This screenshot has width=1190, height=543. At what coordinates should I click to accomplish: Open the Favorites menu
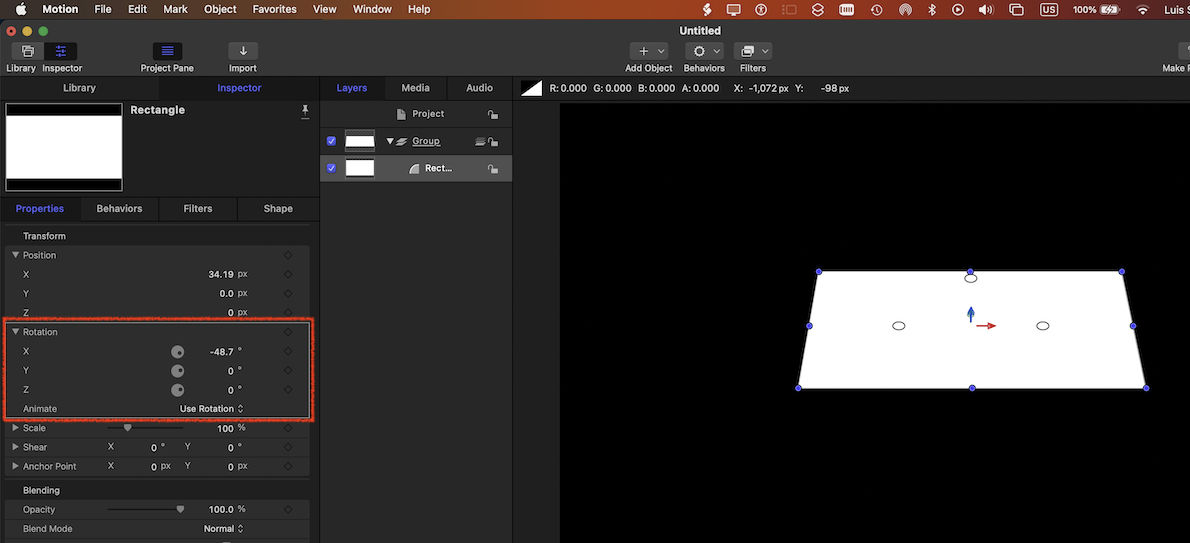[275, 10]
